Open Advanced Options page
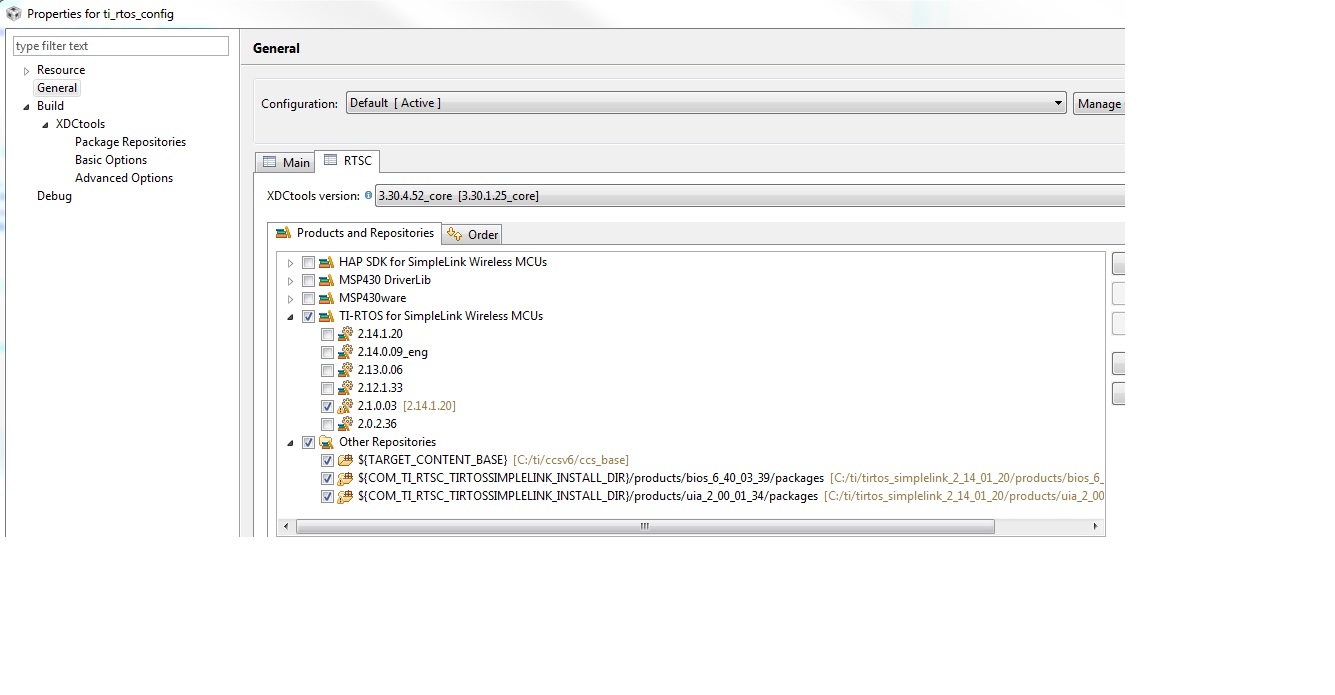 tap(124, 178)
